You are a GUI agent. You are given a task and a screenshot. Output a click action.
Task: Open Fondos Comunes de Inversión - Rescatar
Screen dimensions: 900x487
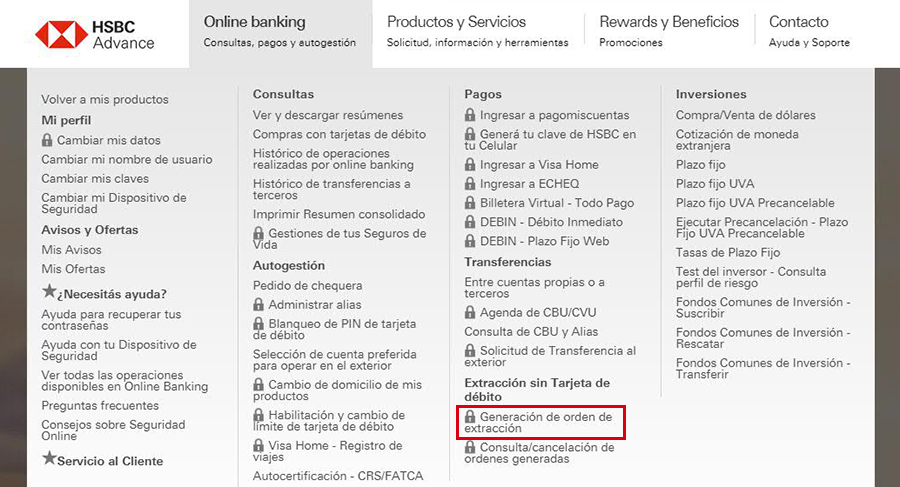tap(763, 338)
